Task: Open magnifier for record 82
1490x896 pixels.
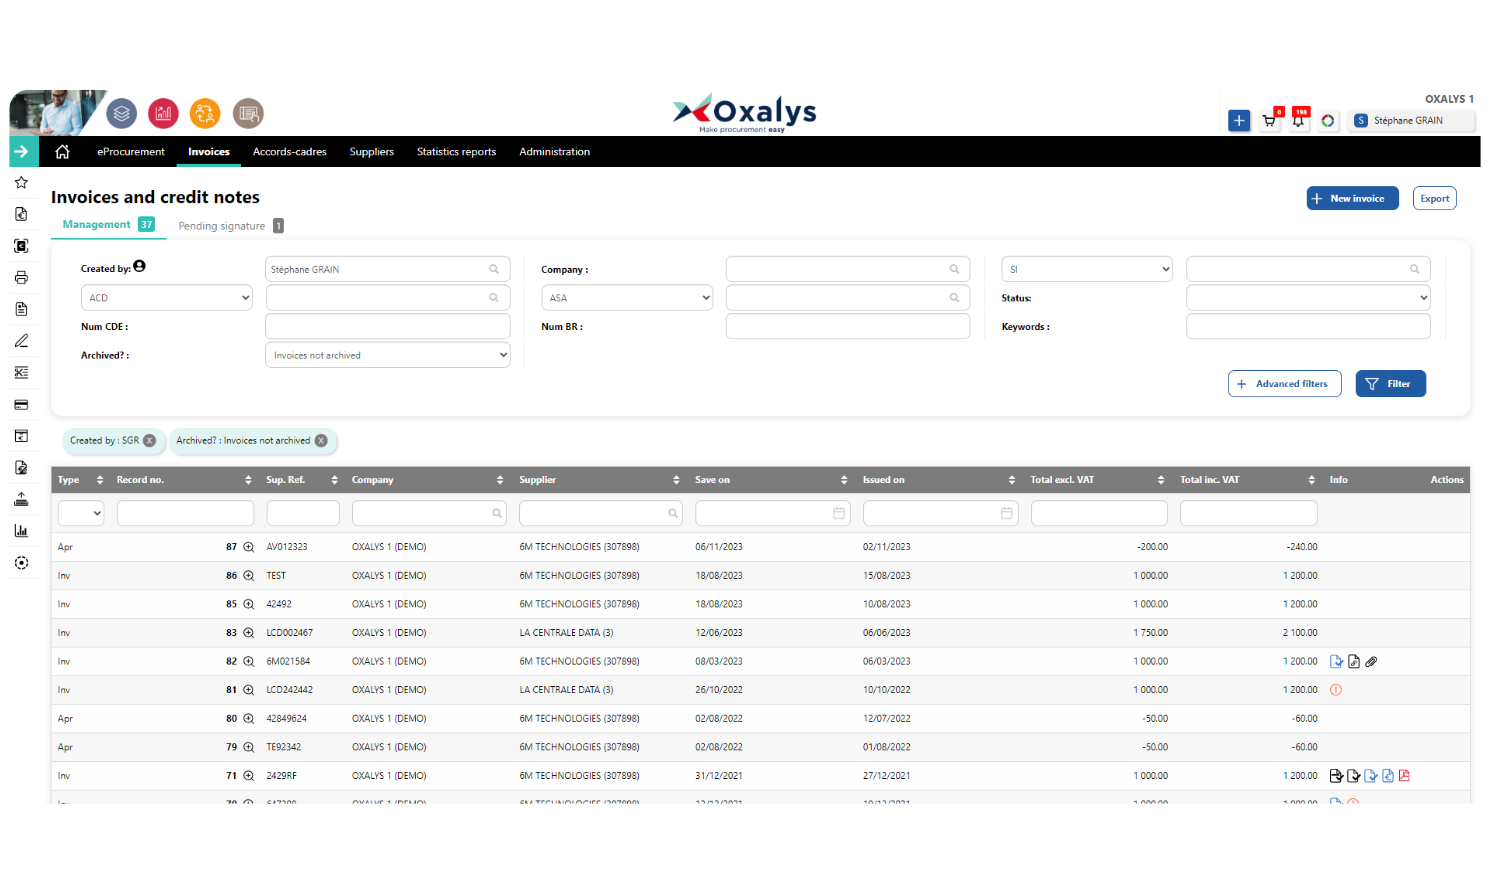Action: click(x=249, y=661)
